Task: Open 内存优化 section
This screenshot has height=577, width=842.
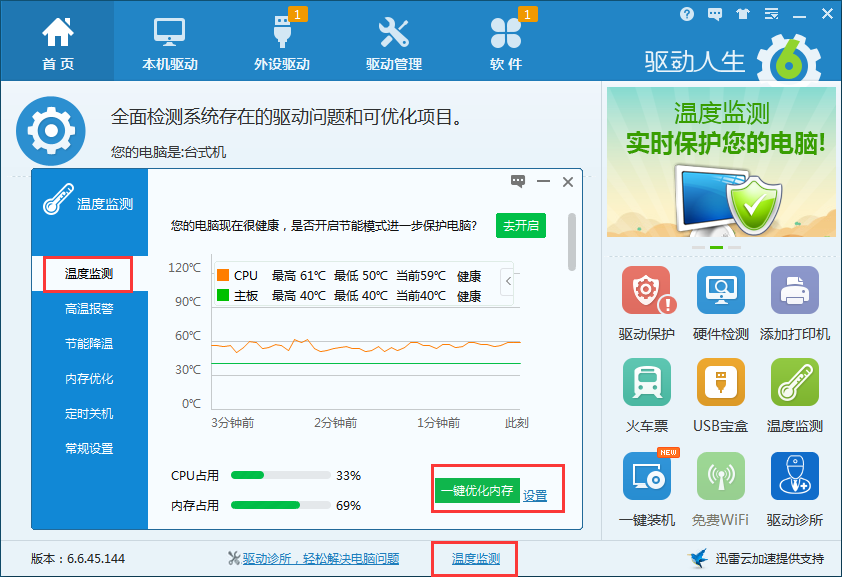Action: pos(89,378)
